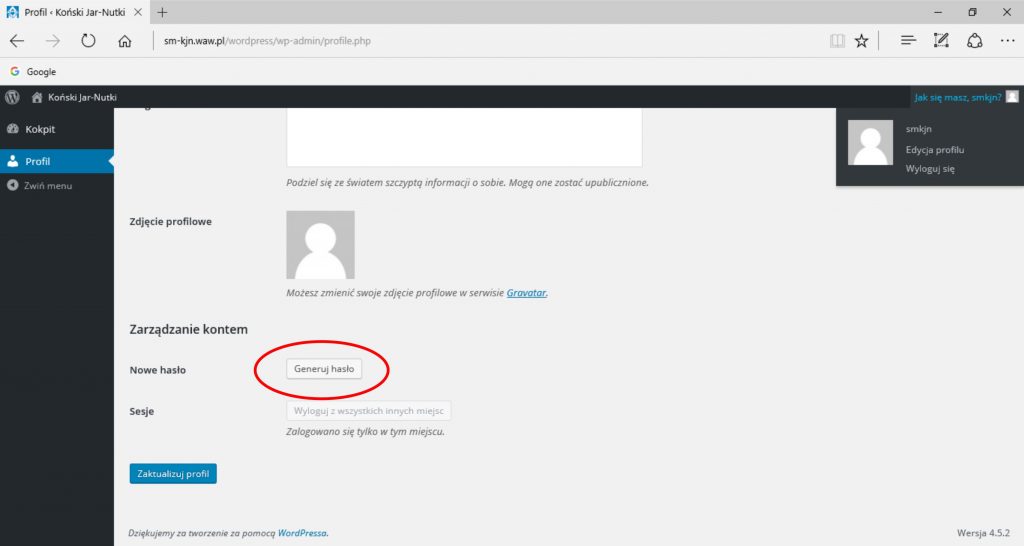This screenshot has height=546, width=1024.
Task: Click the Profil user icon in sidebar
Action: click(12, 161)
